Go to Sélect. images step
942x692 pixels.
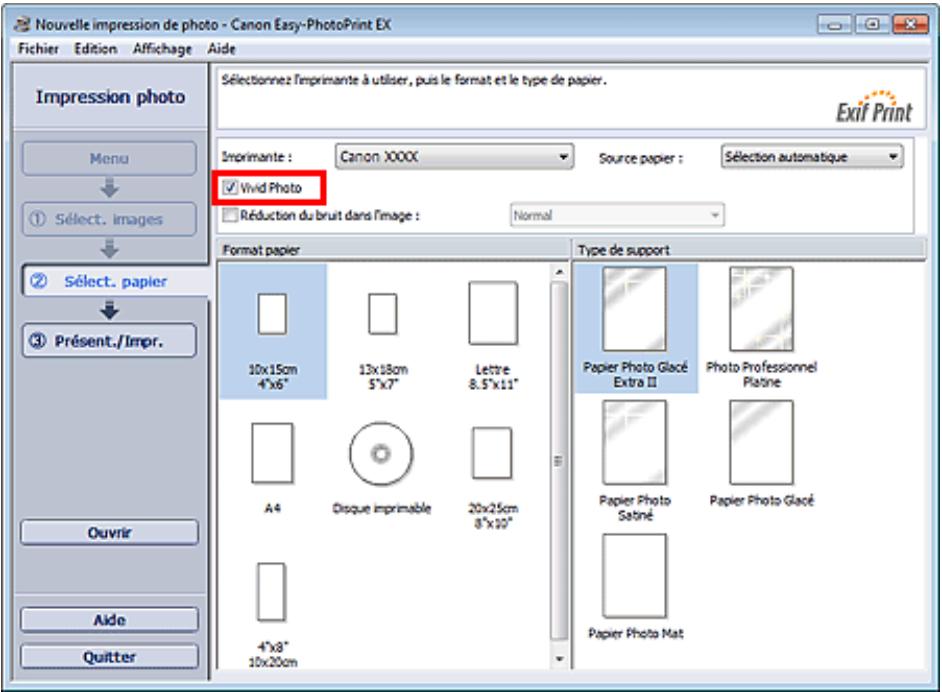(109, 219)
